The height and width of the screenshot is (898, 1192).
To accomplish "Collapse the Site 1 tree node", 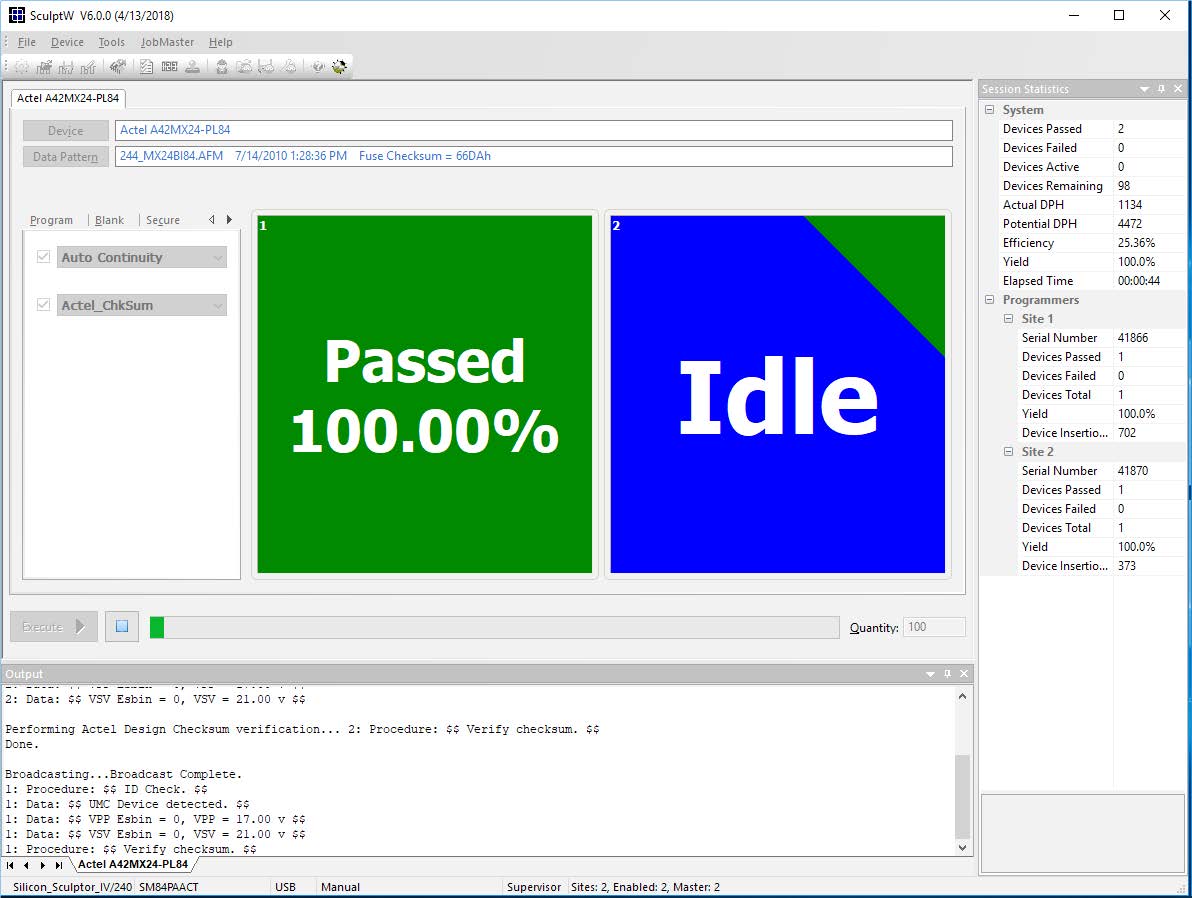I will click(x=1009, y=319).
